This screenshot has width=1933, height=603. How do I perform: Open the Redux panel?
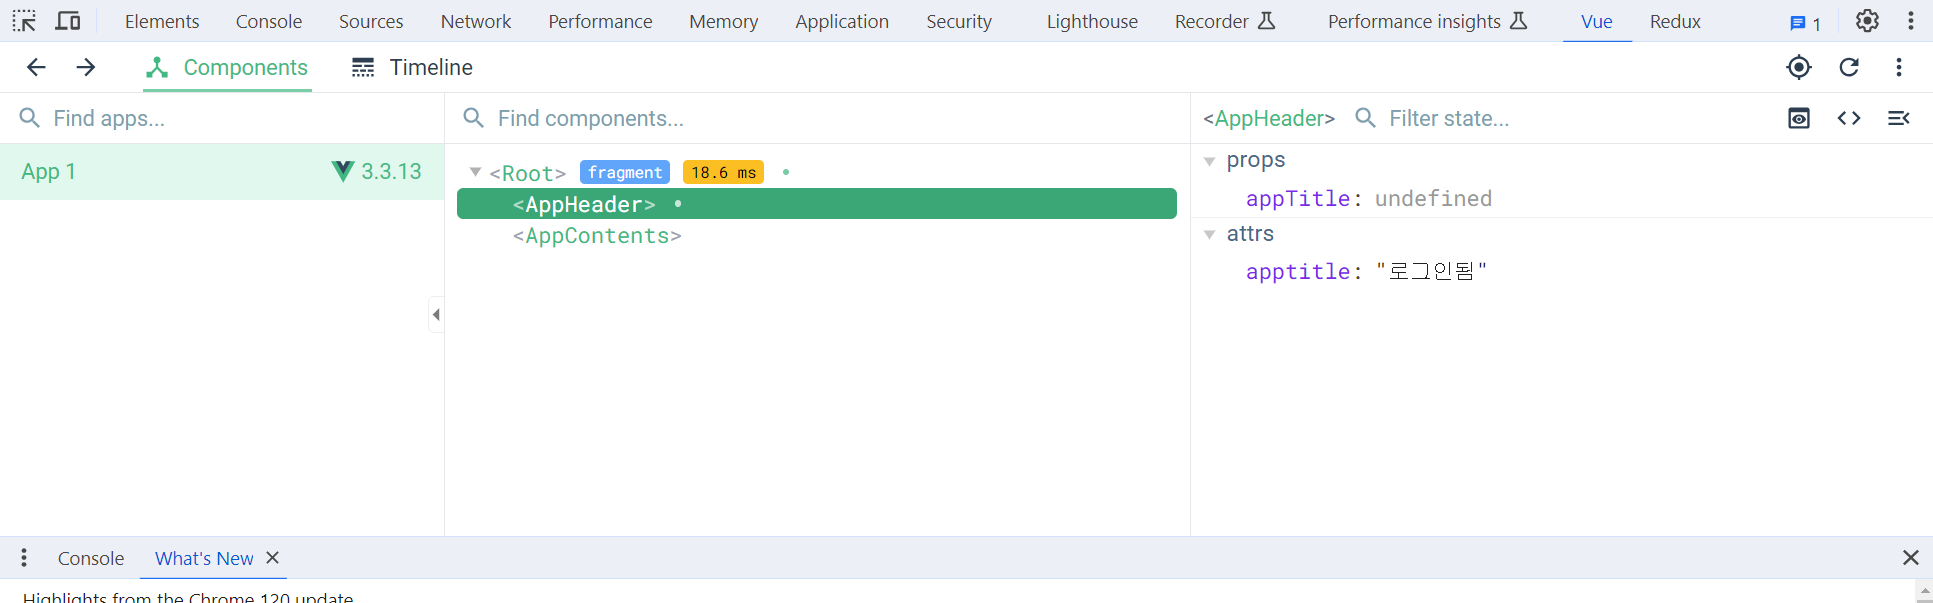point(1675,21)
